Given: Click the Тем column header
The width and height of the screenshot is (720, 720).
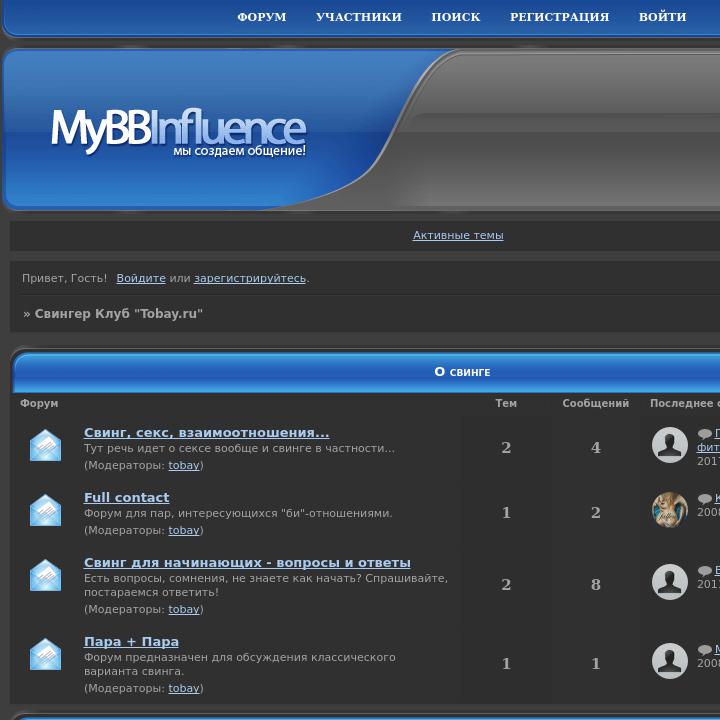Looking at the screenshot, I should 506,403.
